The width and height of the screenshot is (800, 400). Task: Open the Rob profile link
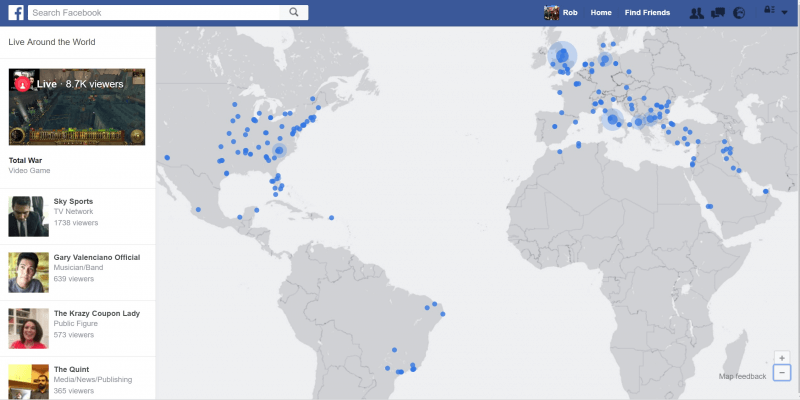click(x=570, y=13)
